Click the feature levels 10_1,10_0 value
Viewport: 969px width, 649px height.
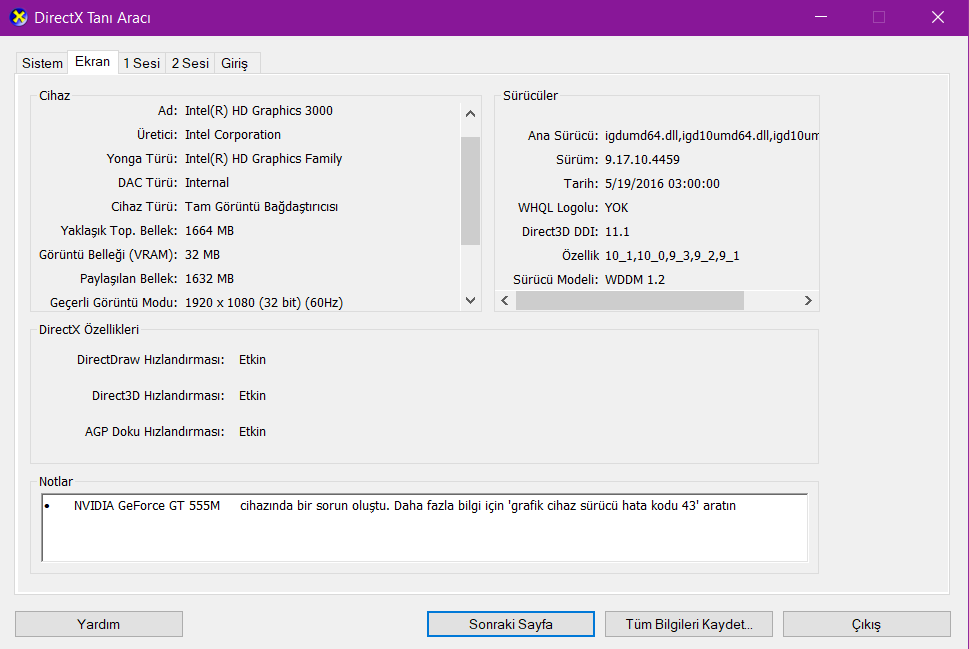(x=672, y=256)
